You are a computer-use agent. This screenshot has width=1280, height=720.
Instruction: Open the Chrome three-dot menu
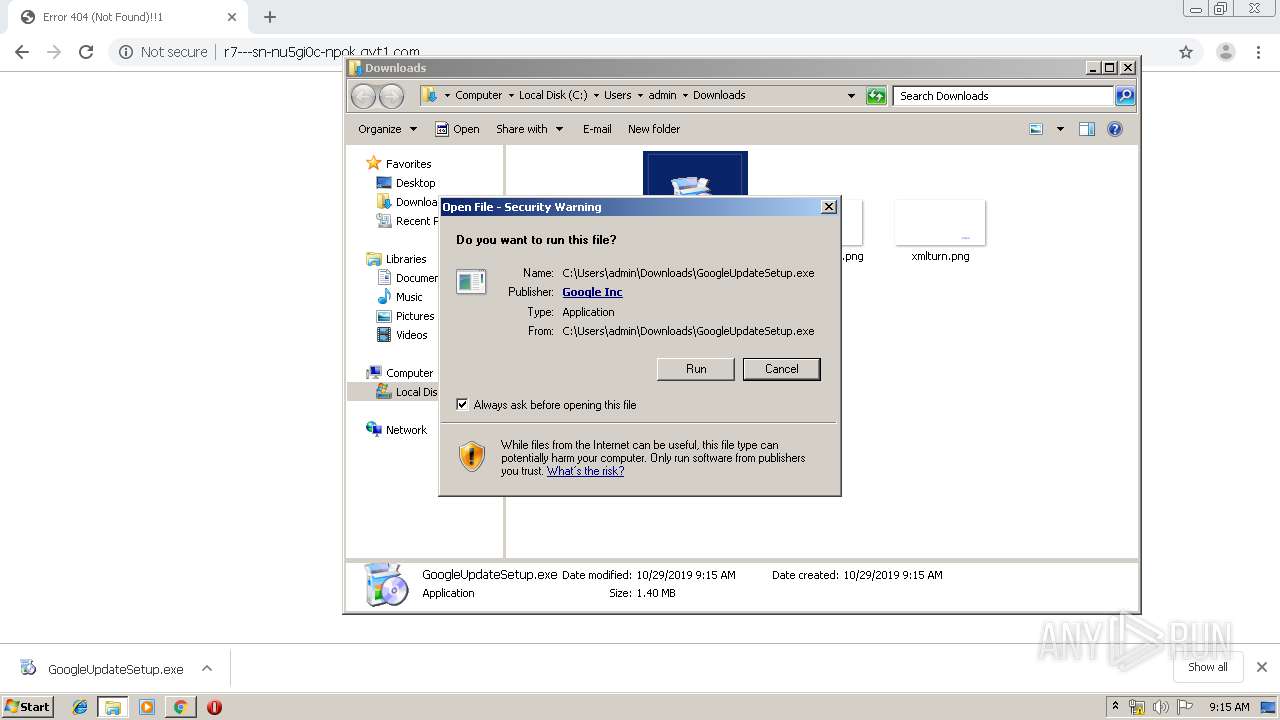point(1258,52)
